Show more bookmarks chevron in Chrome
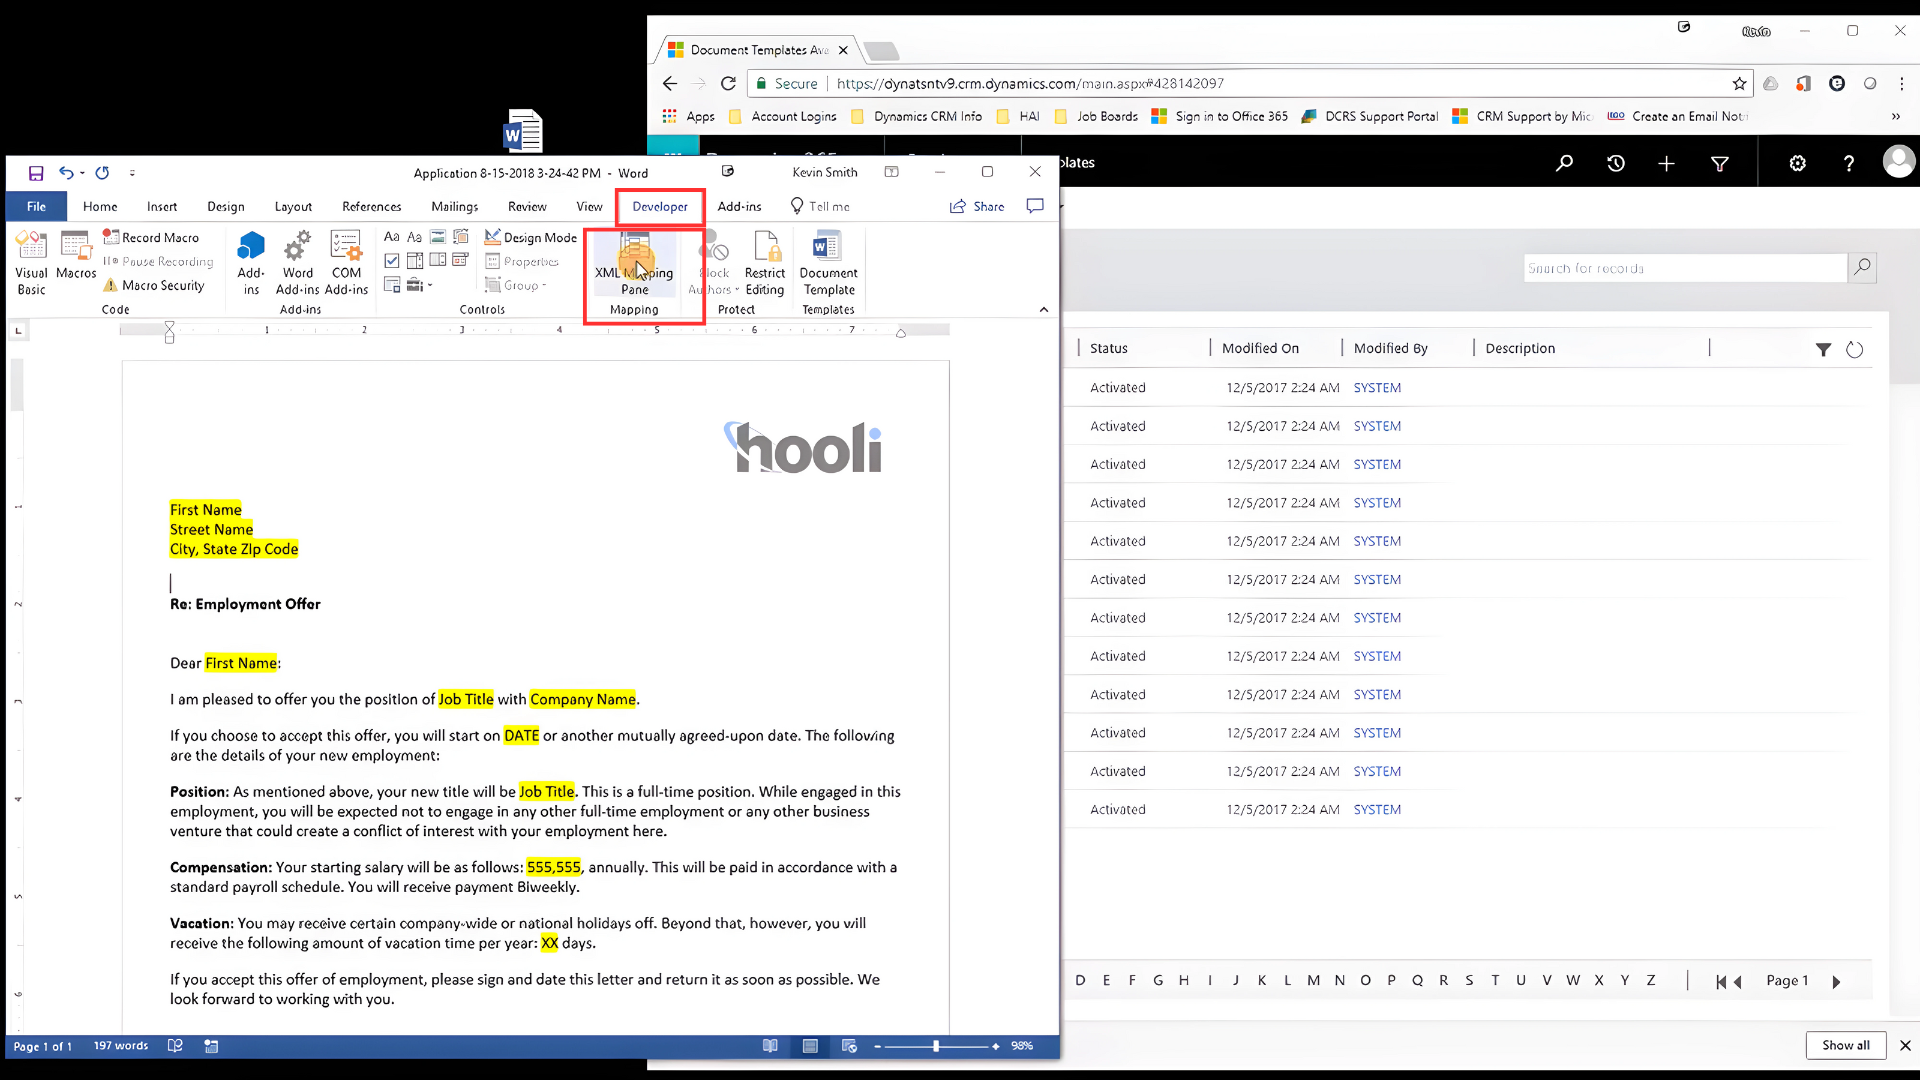 click(x=1895, y=117)
